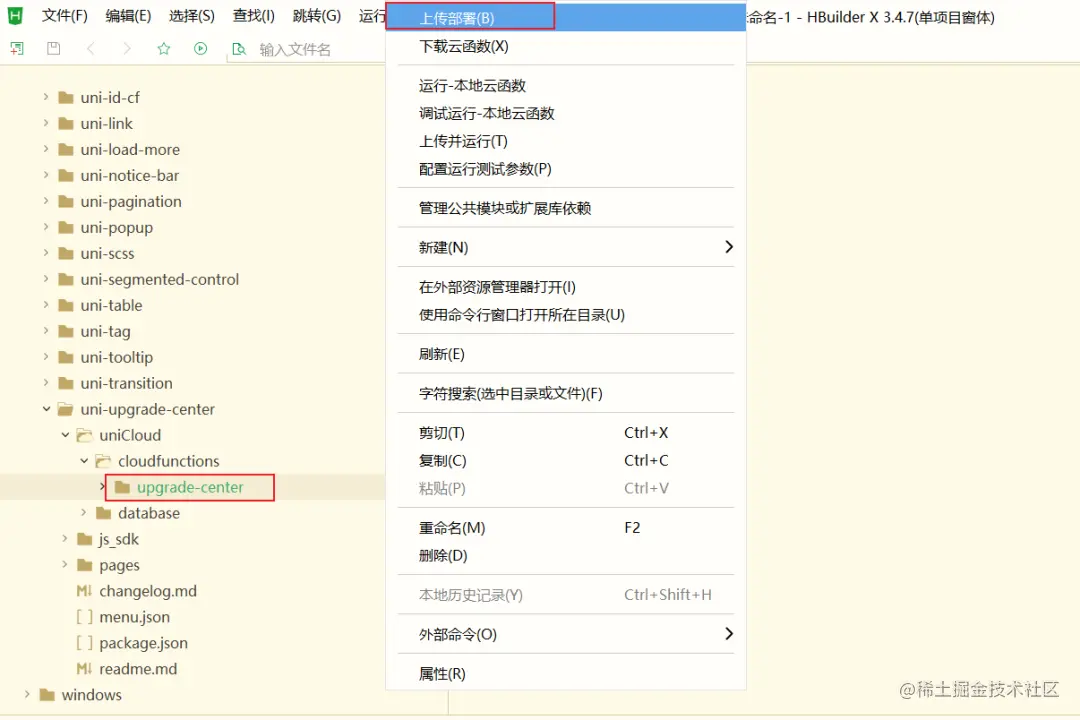Expand the database folder chevron

[x=84, y=513]
